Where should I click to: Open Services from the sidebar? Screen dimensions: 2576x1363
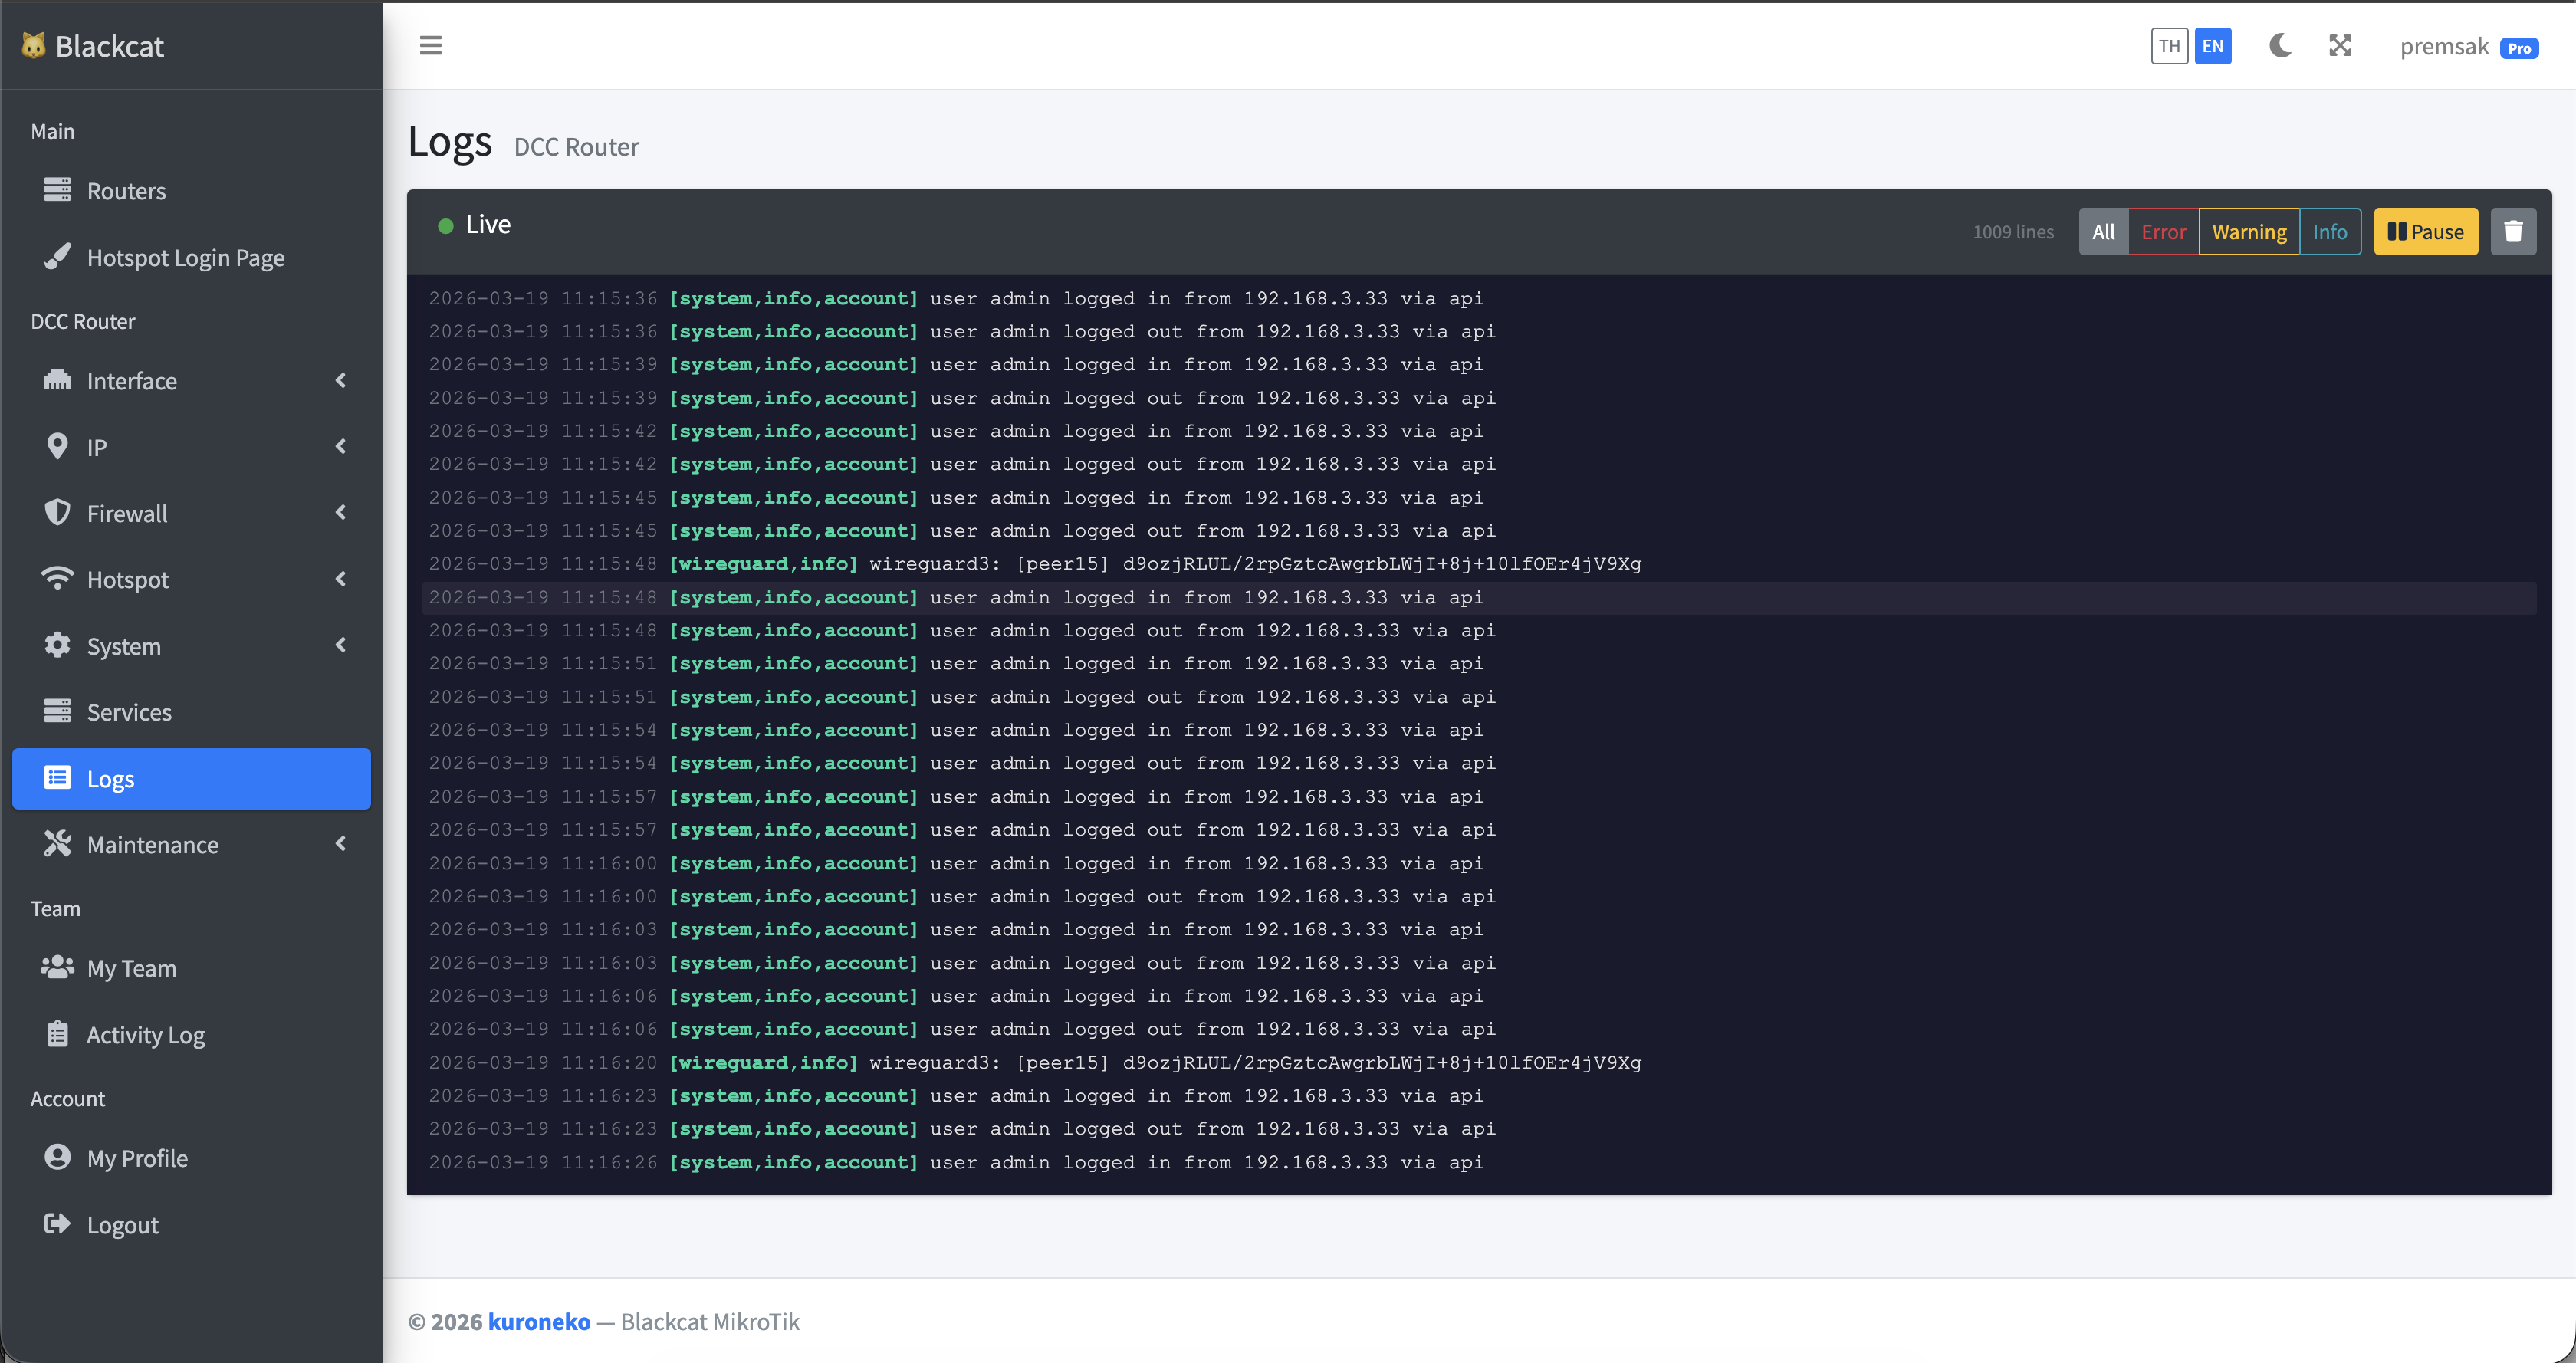[x=129, y=712]
